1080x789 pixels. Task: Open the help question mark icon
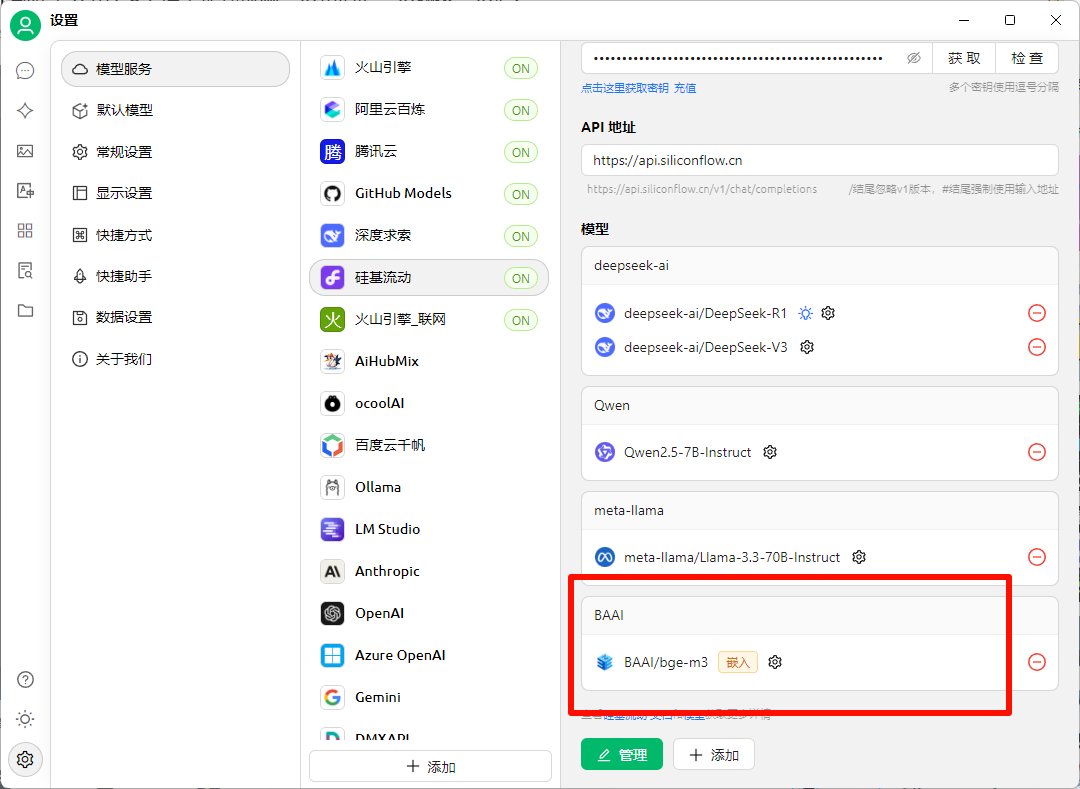point(25,680)
